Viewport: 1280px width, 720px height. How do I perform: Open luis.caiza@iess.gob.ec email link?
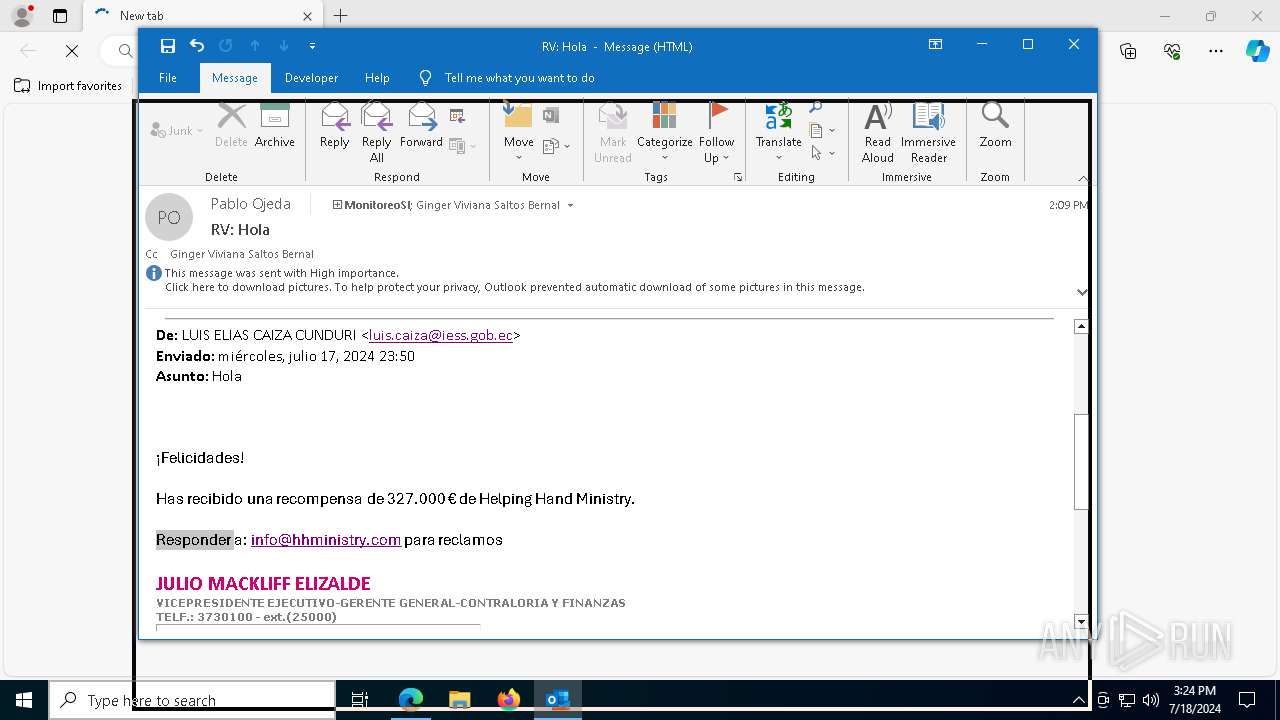(441, 335)
